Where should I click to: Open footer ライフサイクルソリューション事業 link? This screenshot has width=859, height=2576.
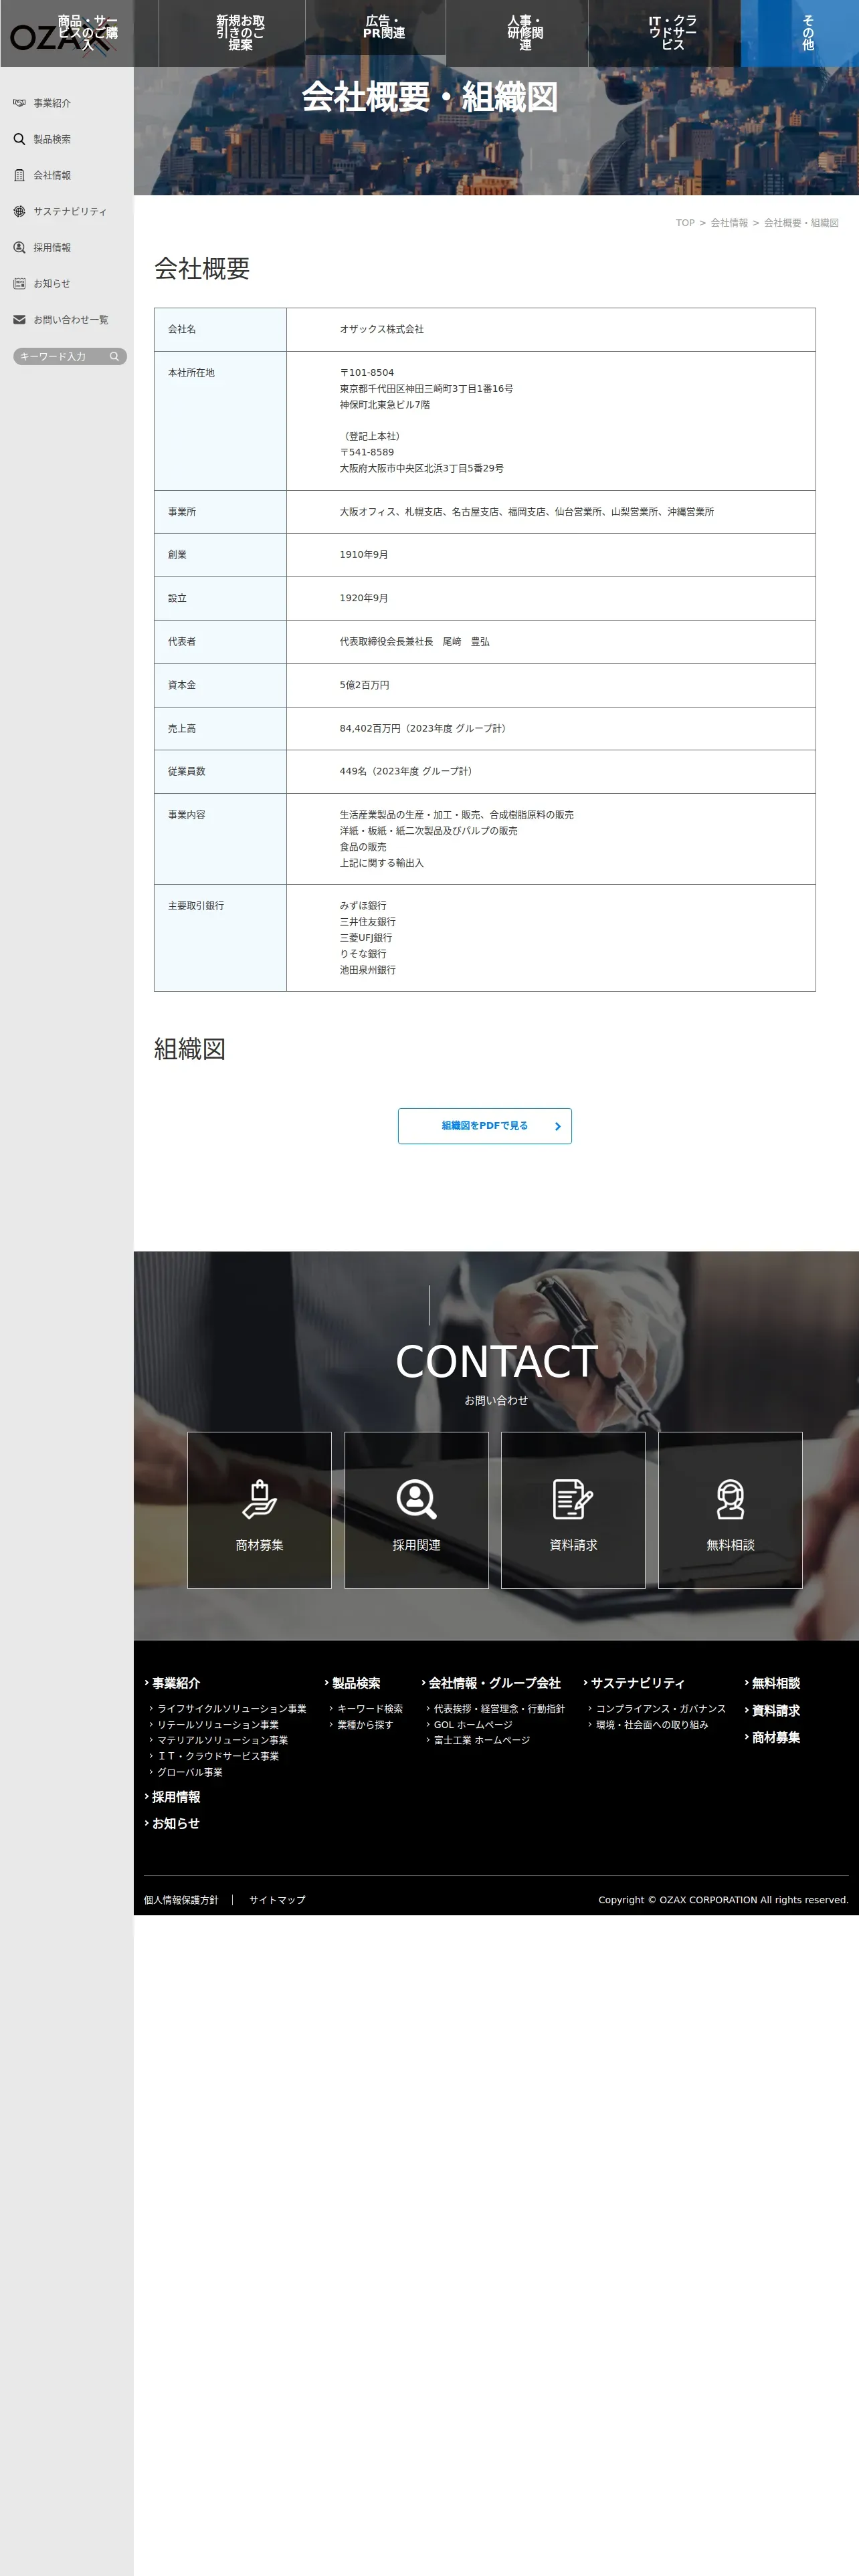tap(232, 1709)
